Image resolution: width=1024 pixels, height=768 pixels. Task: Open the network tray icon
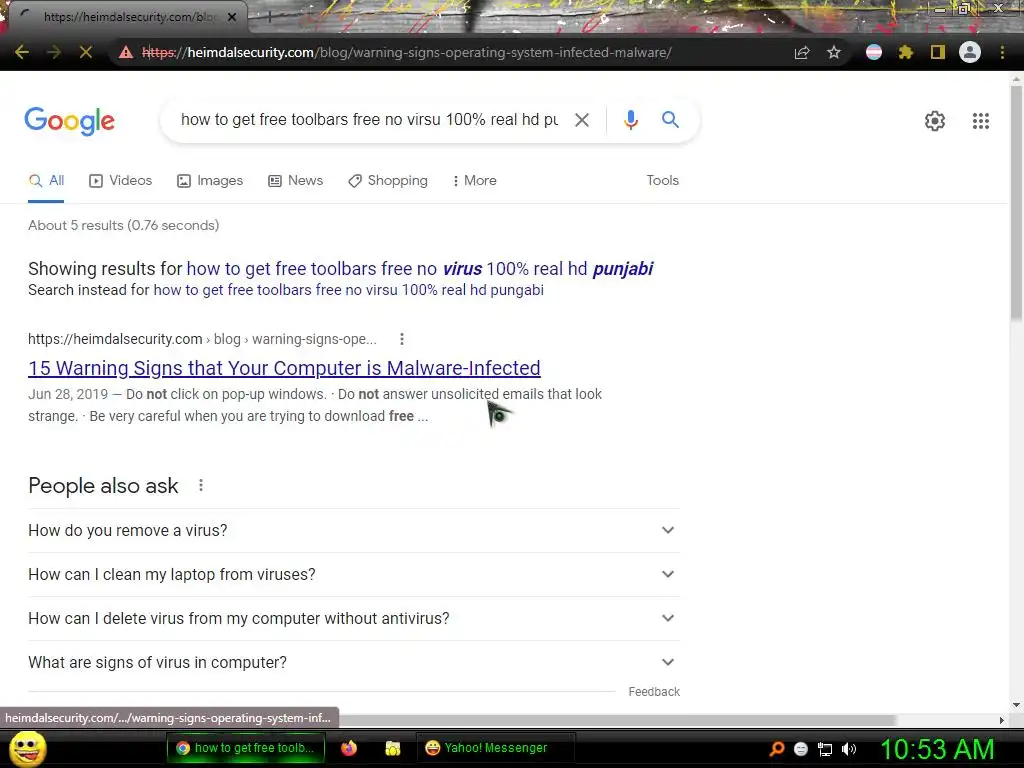[x=825, y=749]
